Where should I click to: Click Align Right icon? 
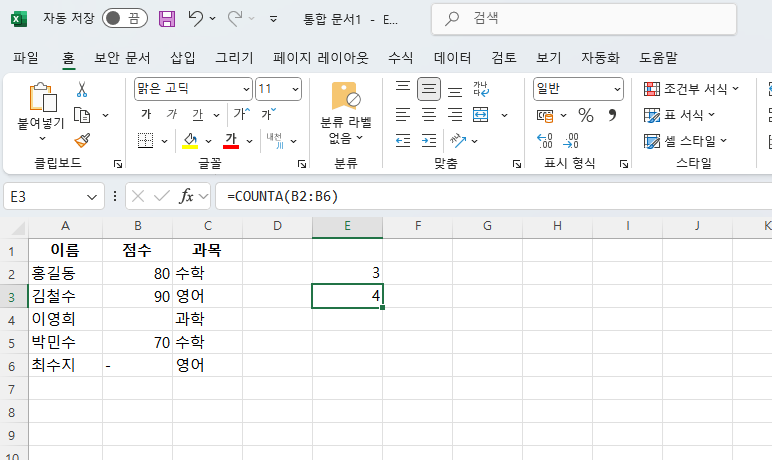(x=455, y=115)
